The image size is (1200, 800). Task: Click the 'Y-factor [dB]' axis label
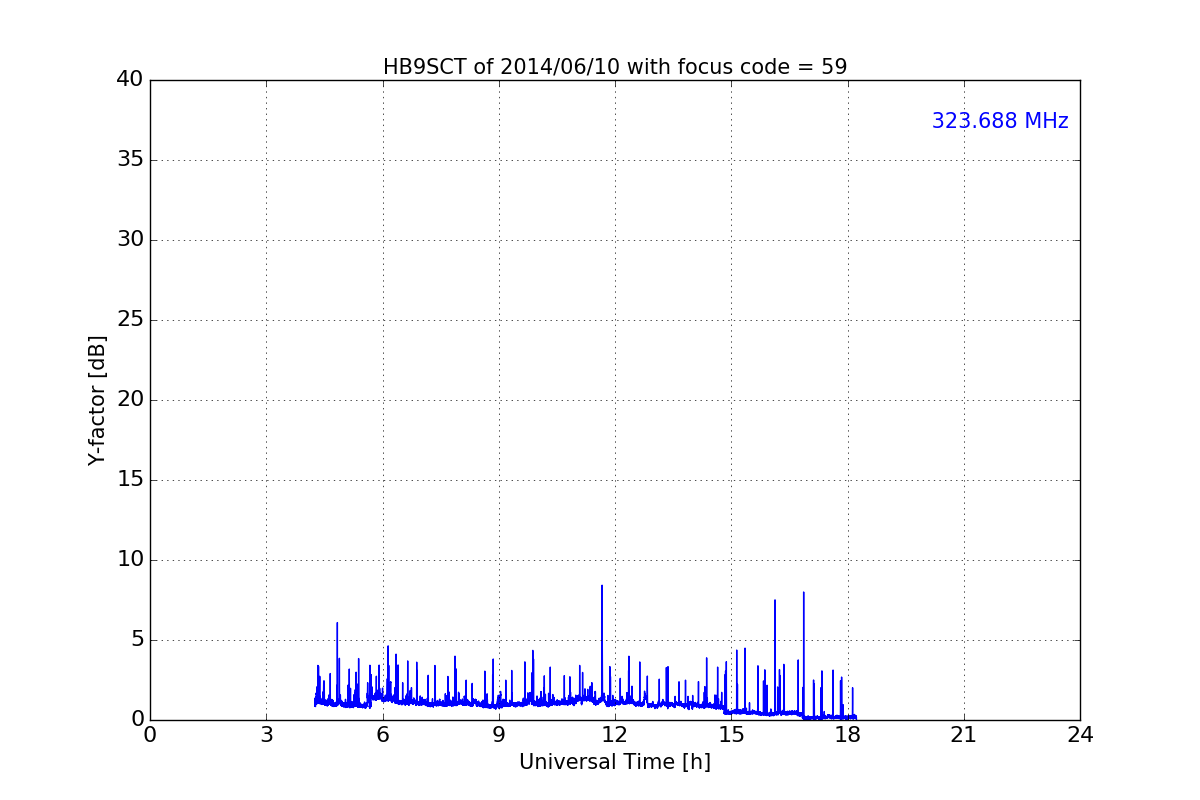tap(97, 400)
